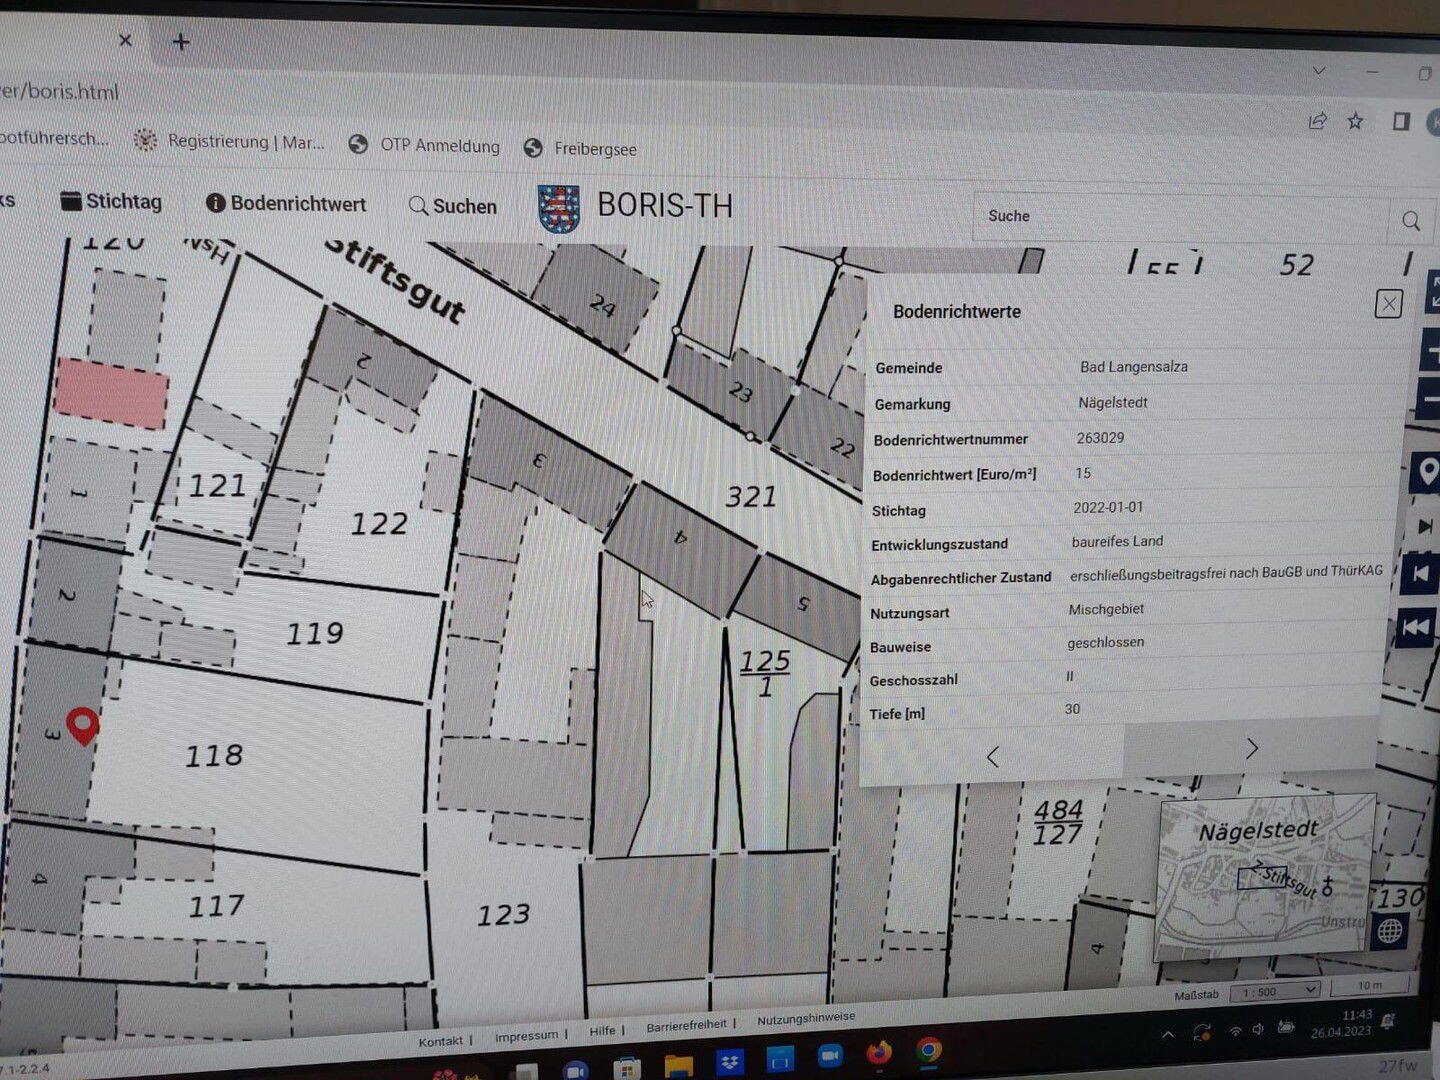Open Microsoft Store from the taskbar
This screenshot has width=1440, height=1080.
coord(627,1068)
